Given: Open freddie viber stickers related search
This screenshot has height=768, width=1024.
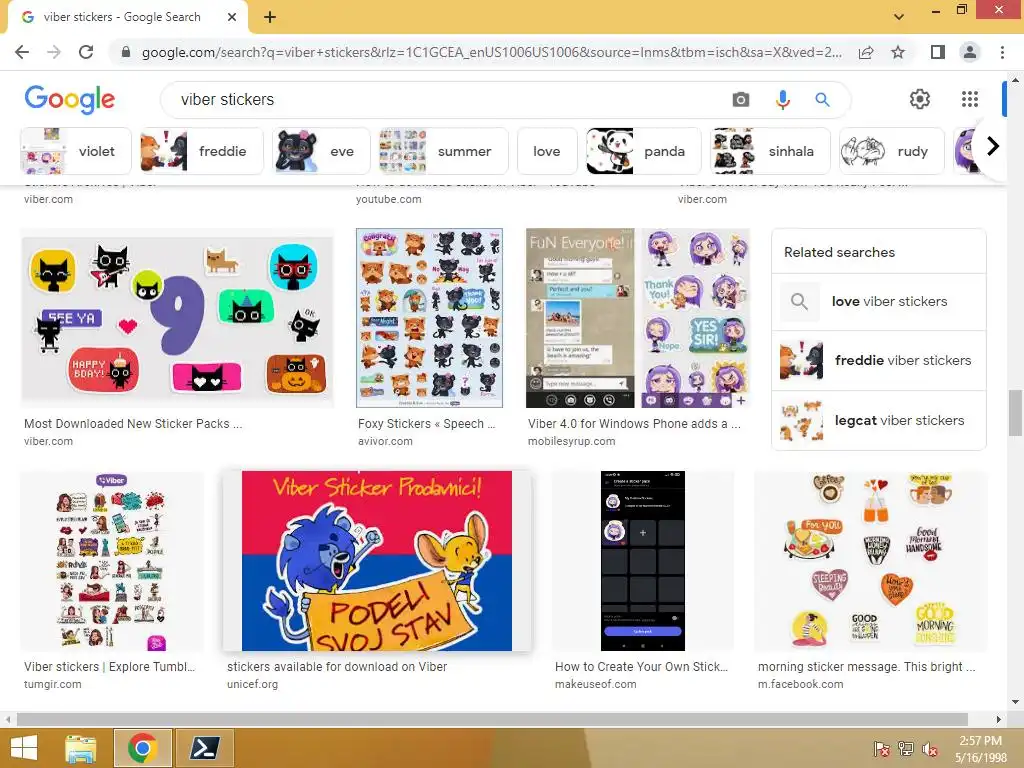Looking at the screenshot, I should pos(878,360).
